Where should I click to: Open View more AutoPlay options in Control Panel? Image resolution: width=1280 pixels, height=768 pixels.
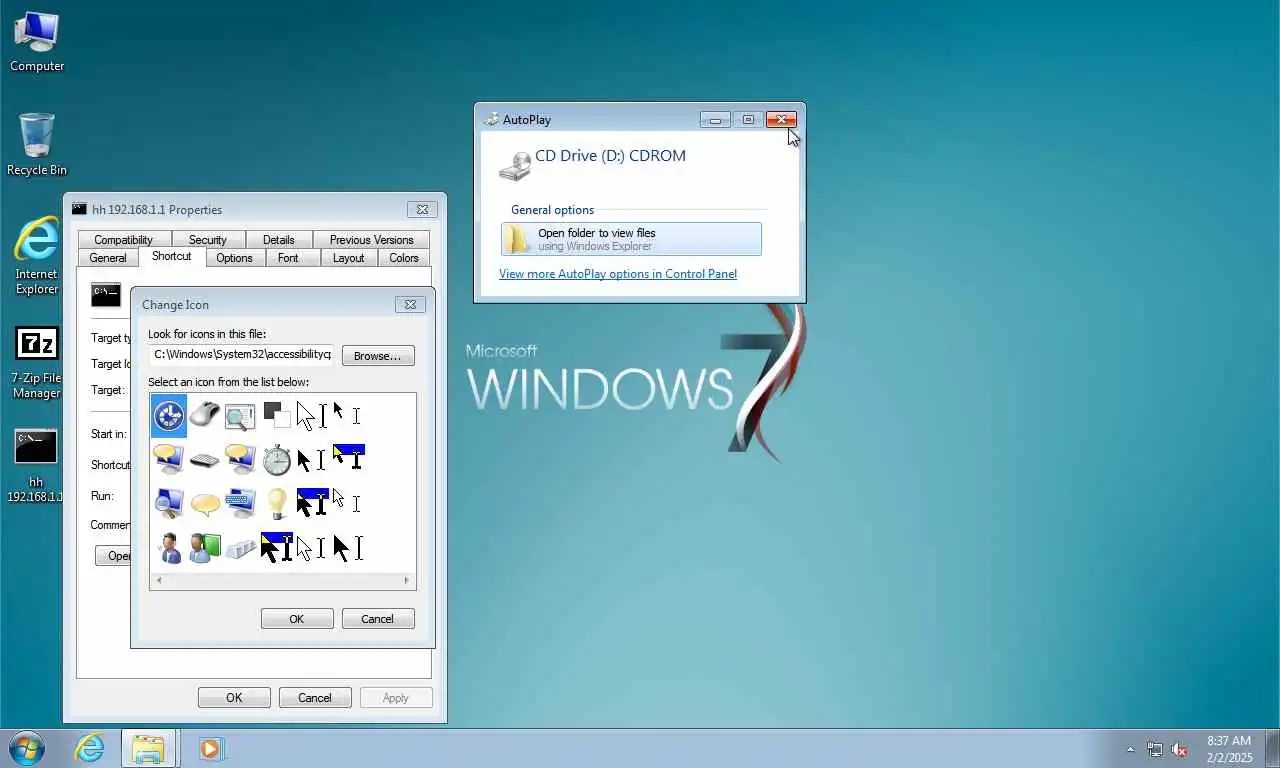coord(618,274)
